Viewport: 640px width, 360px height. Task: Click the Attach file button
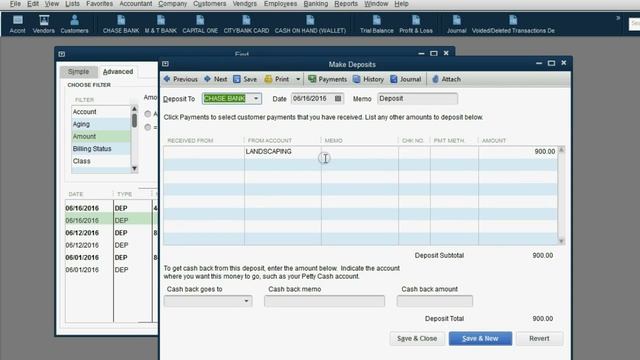pos(446,79)
